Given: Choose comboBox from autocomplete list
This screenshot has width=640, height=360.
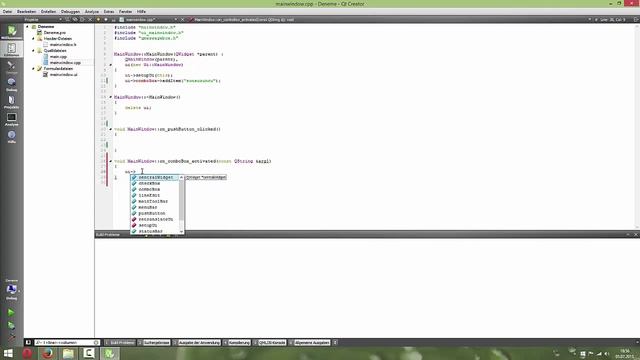Looking at the screenshot, I should [155, 189].
